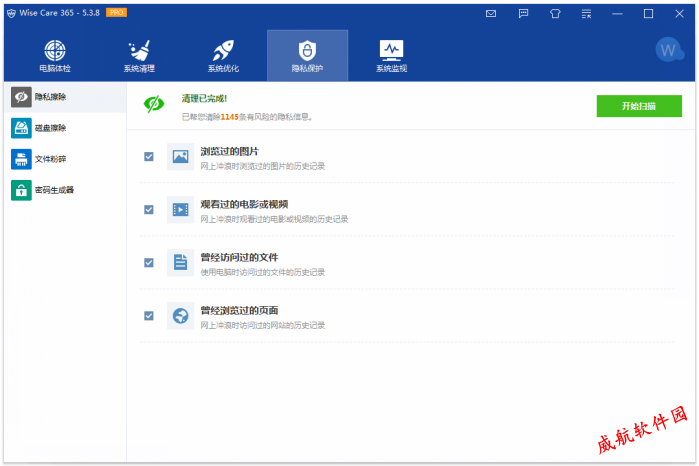Screen dimensions: 699x466
Task: Click the user avatar W icon
Action: pyautogui.click(x=668, y=50)
